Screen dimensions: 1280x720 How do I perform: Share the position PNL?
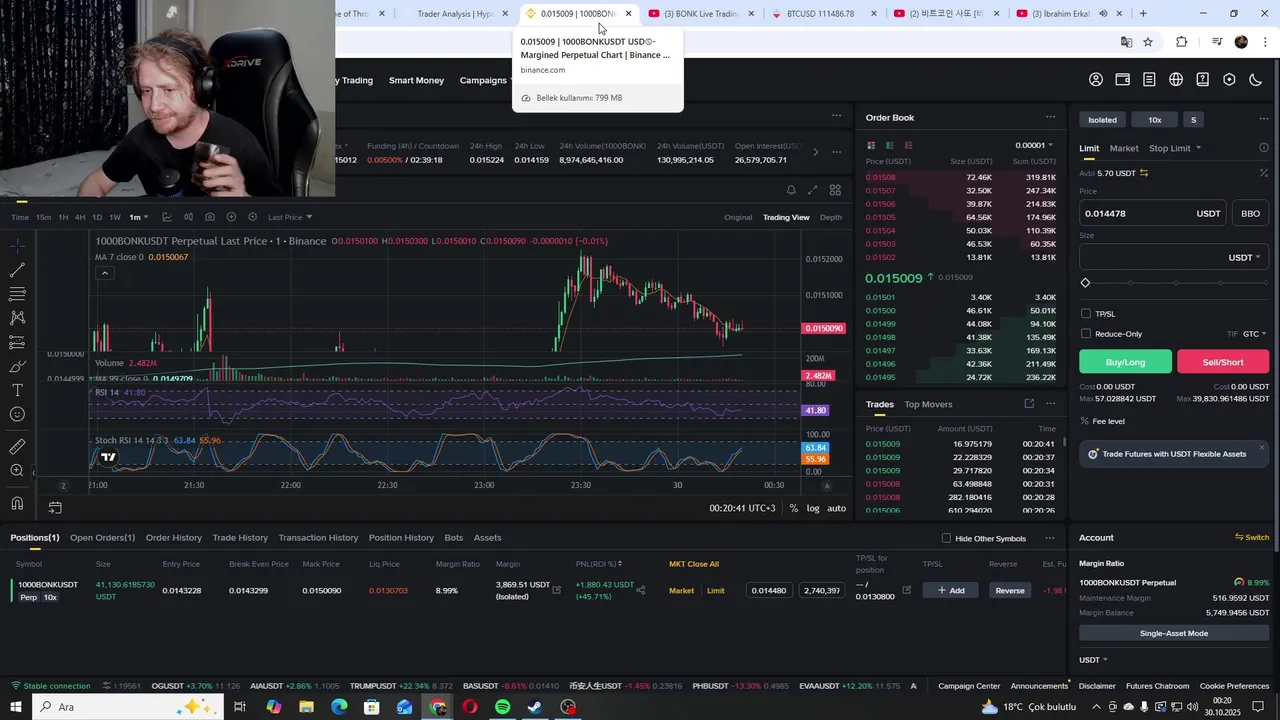pos(640,590)
